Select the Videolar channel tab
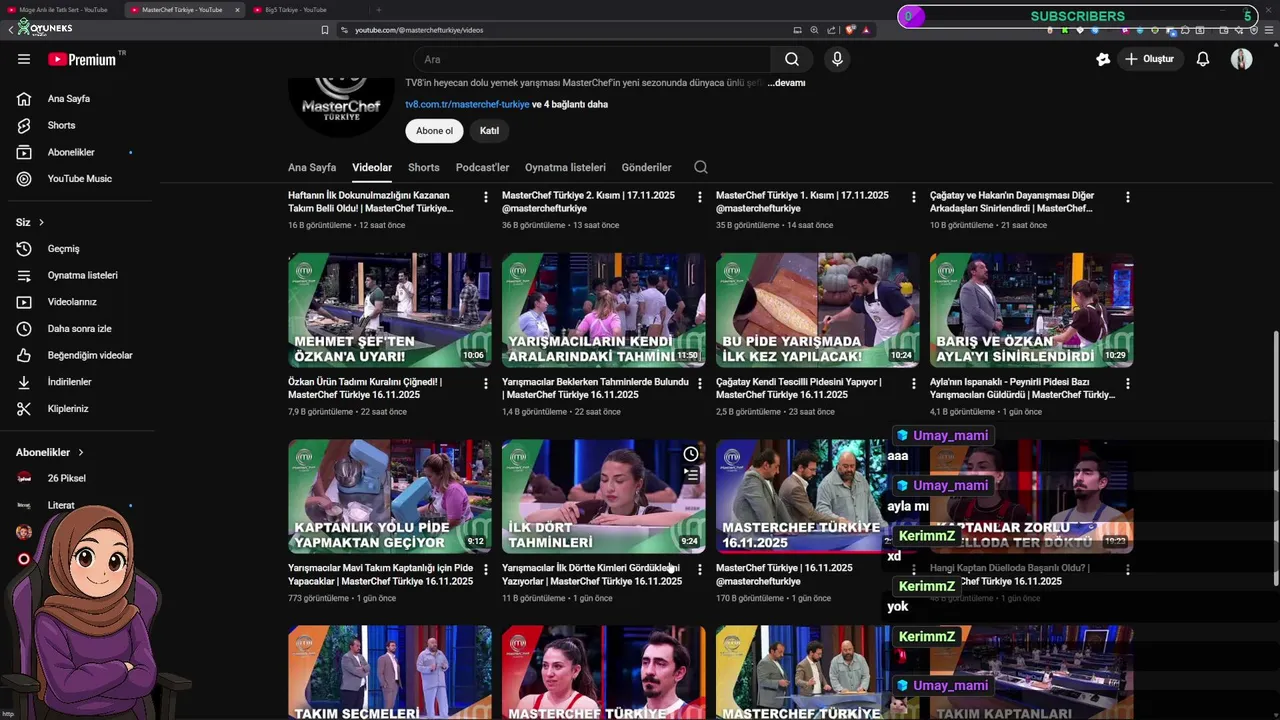This screenshot has width=1280, height=720. (x=372, y=167)
